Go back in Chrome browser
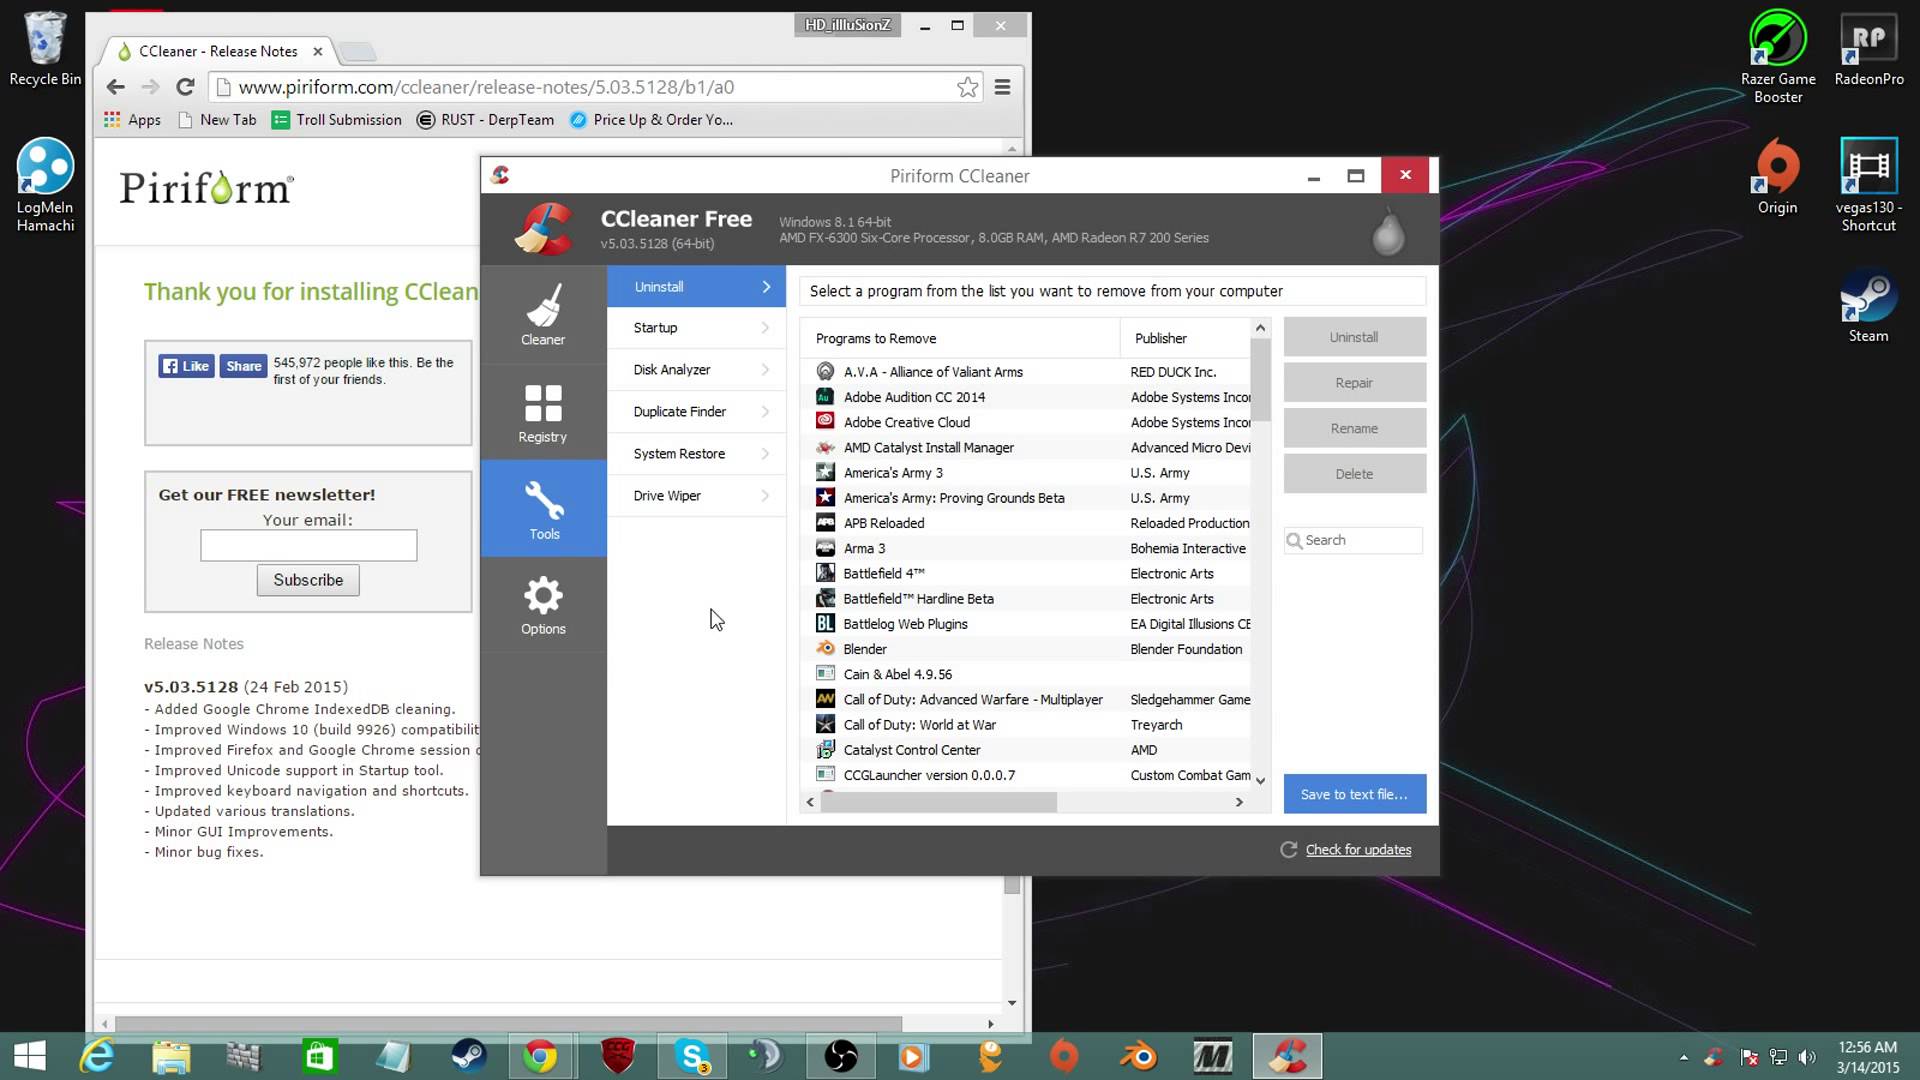 pyautogui.click(x=116, y=87)
